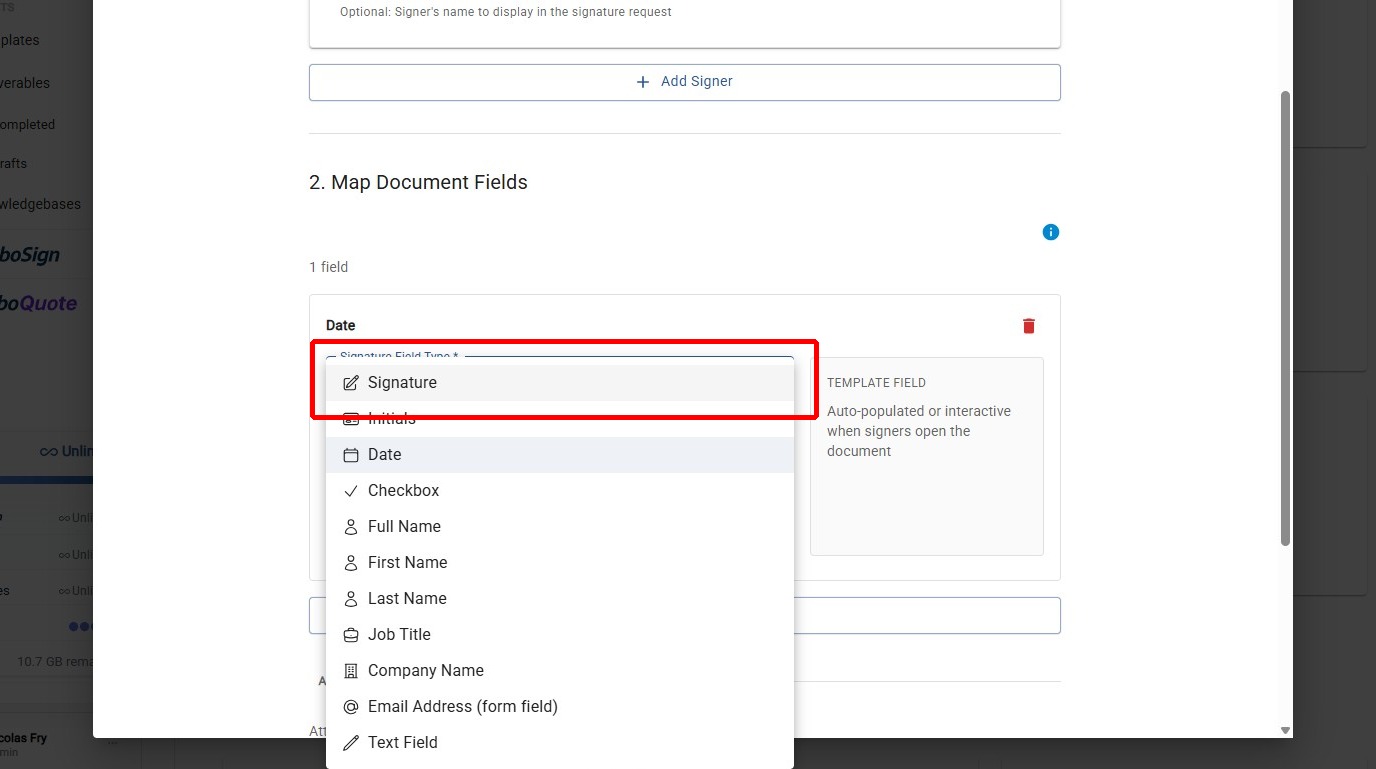The height and width of the screenshot is (769, 1376).
Task: Navigate to Templates in the sidebar
Action: click(20, 40)
